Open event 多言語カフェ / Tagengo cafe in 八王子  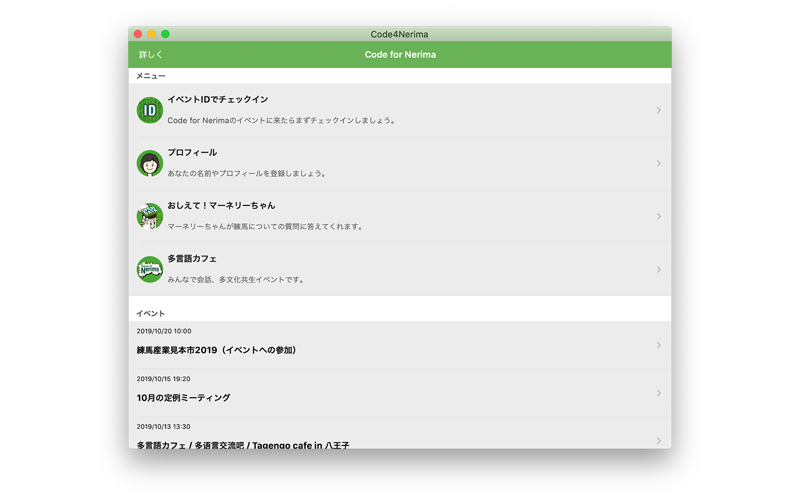[243, 445]
